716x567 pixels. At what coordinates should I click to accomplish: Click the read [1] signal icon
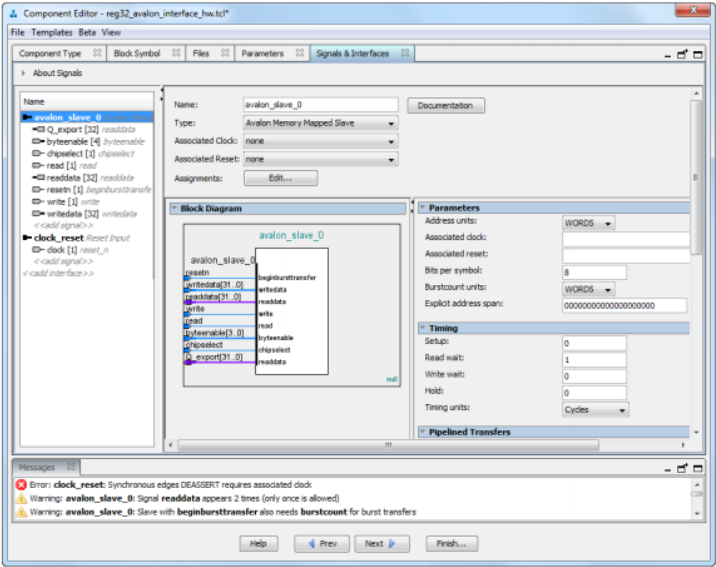click(x=38, y=165)
